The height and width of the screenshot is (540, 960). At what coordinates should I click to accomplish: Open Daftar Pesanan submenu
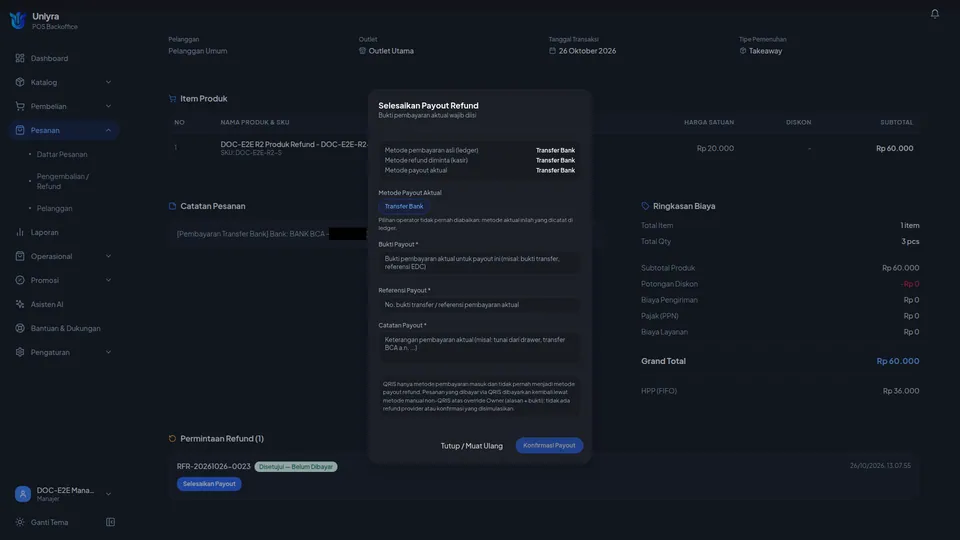(x=64, y=154)
